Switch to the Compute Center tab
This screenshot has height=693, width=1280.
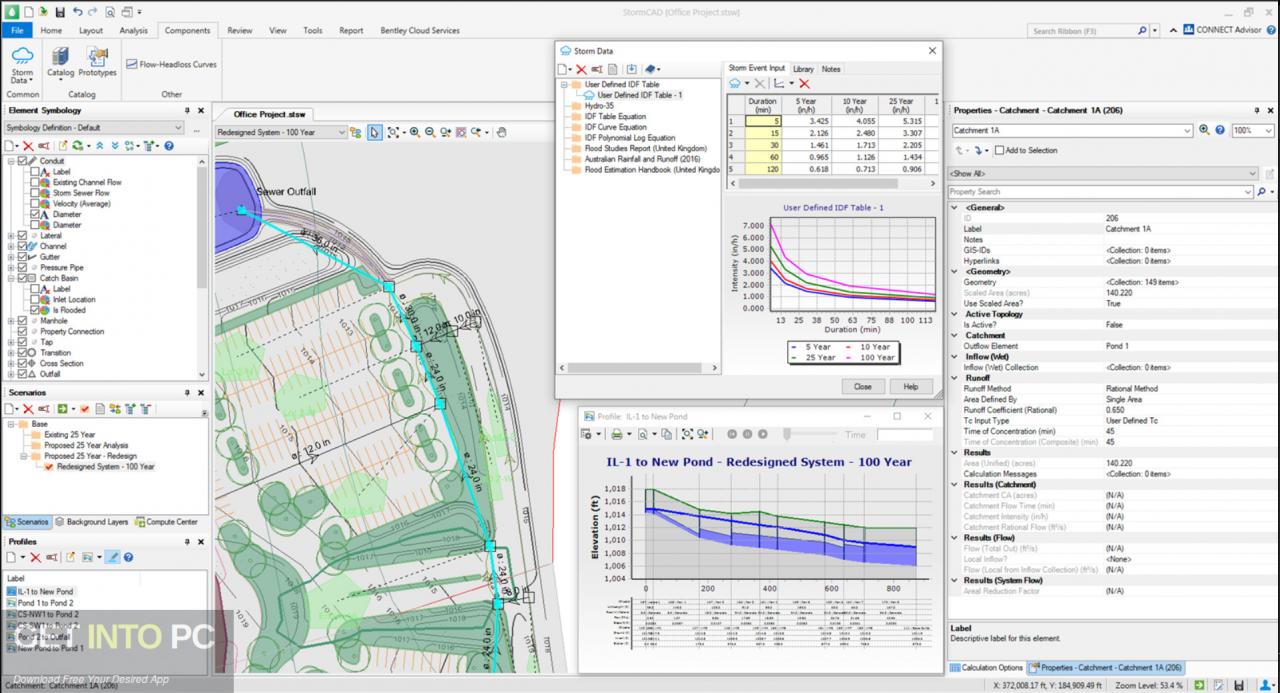click(165, 522)
